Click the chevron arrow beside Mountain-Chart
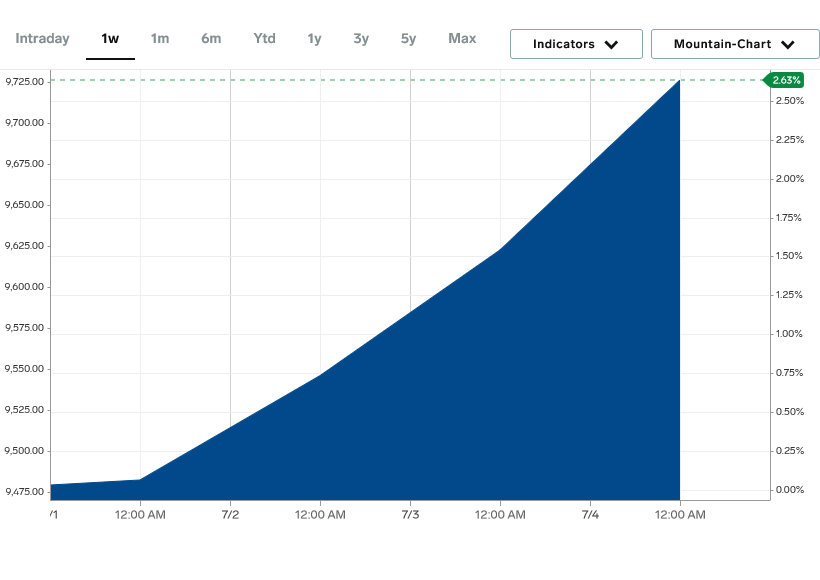Image resolution: width=820 pixels, height=580 pixels. 787,45
